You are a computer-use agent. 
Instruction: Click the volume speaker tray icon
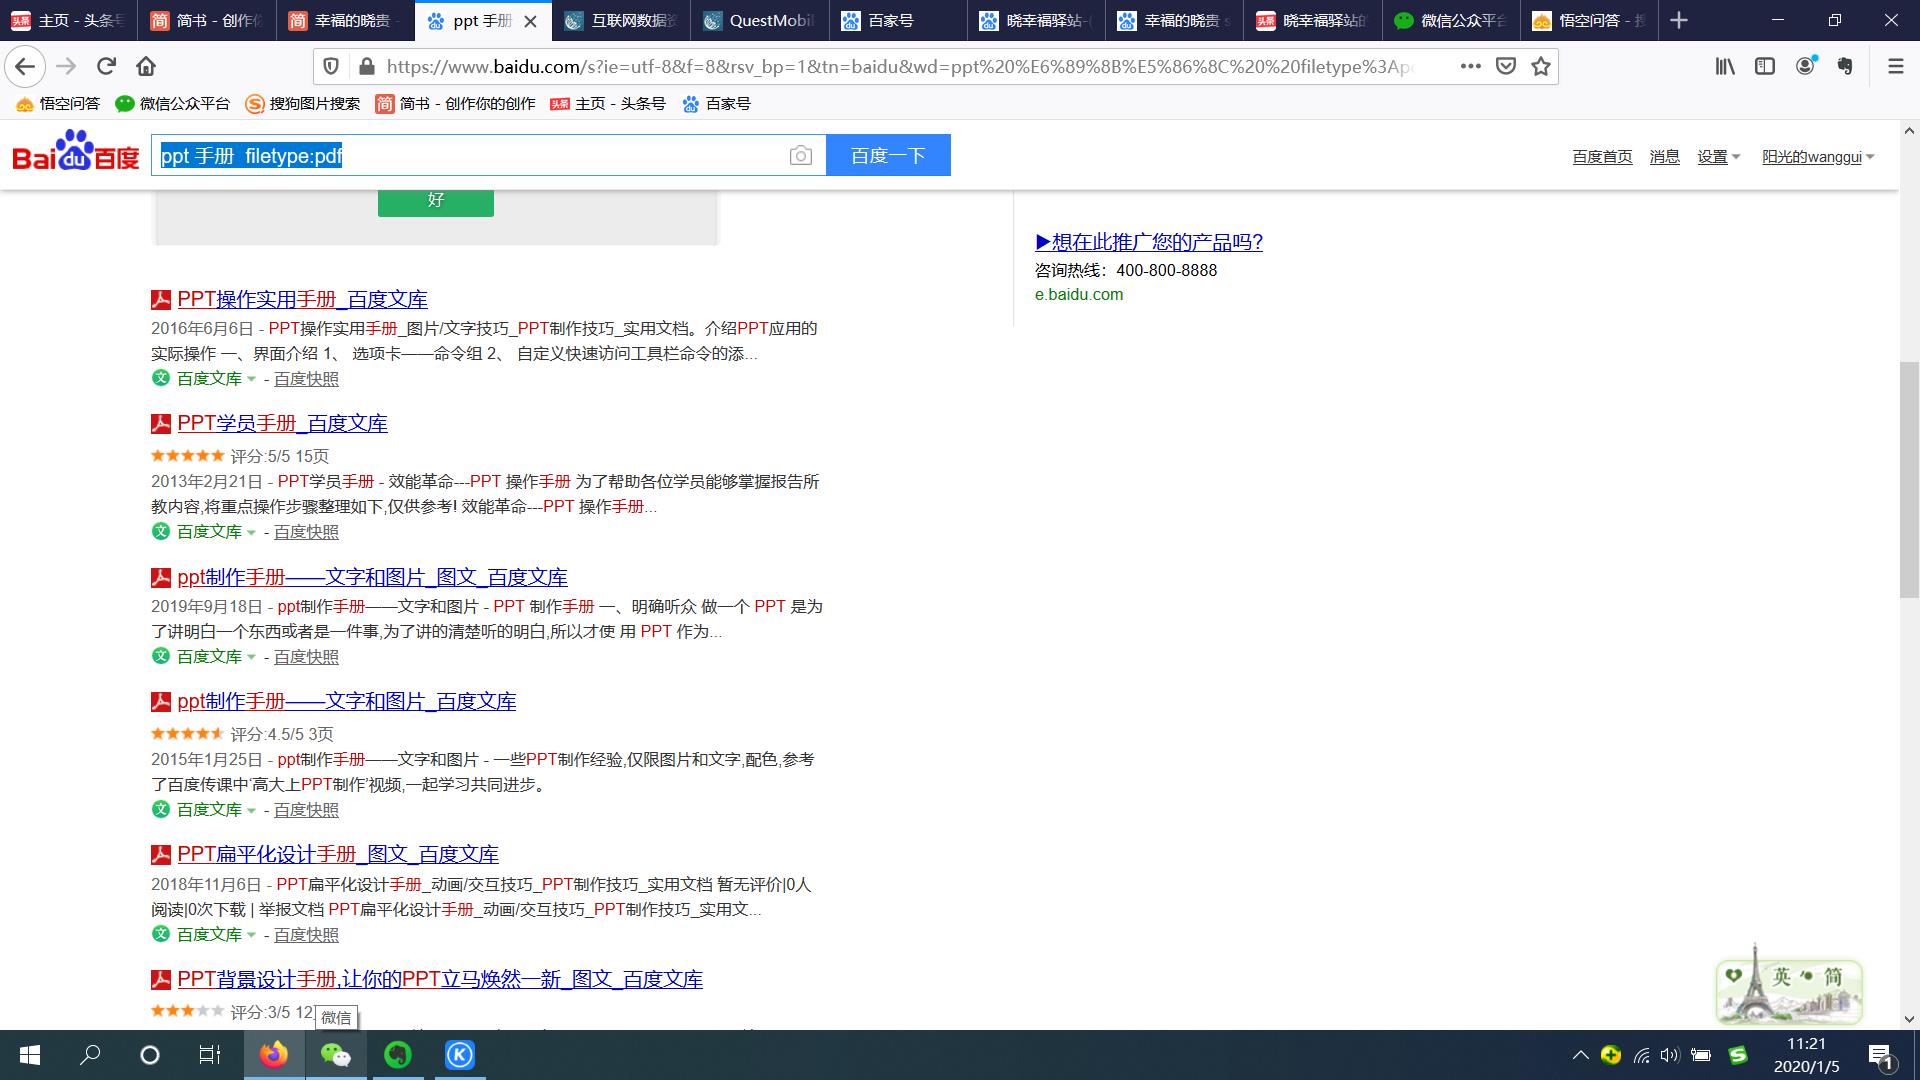pos(1669,1055)
